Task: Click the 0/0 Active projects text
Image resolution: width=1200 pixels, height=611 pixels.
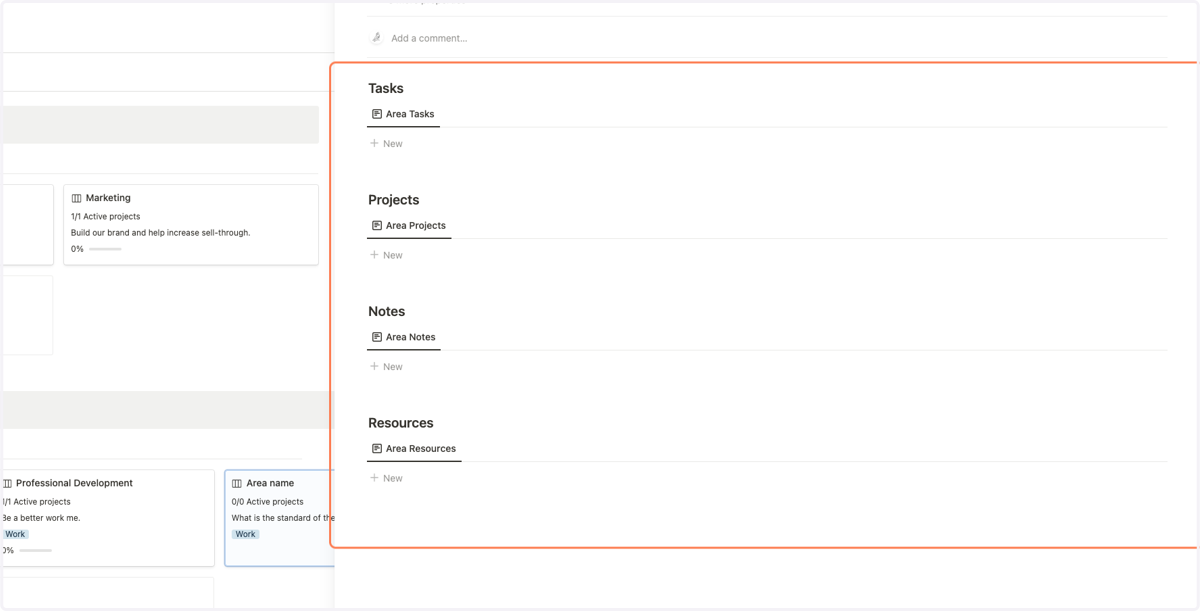Action: [267, 502]
